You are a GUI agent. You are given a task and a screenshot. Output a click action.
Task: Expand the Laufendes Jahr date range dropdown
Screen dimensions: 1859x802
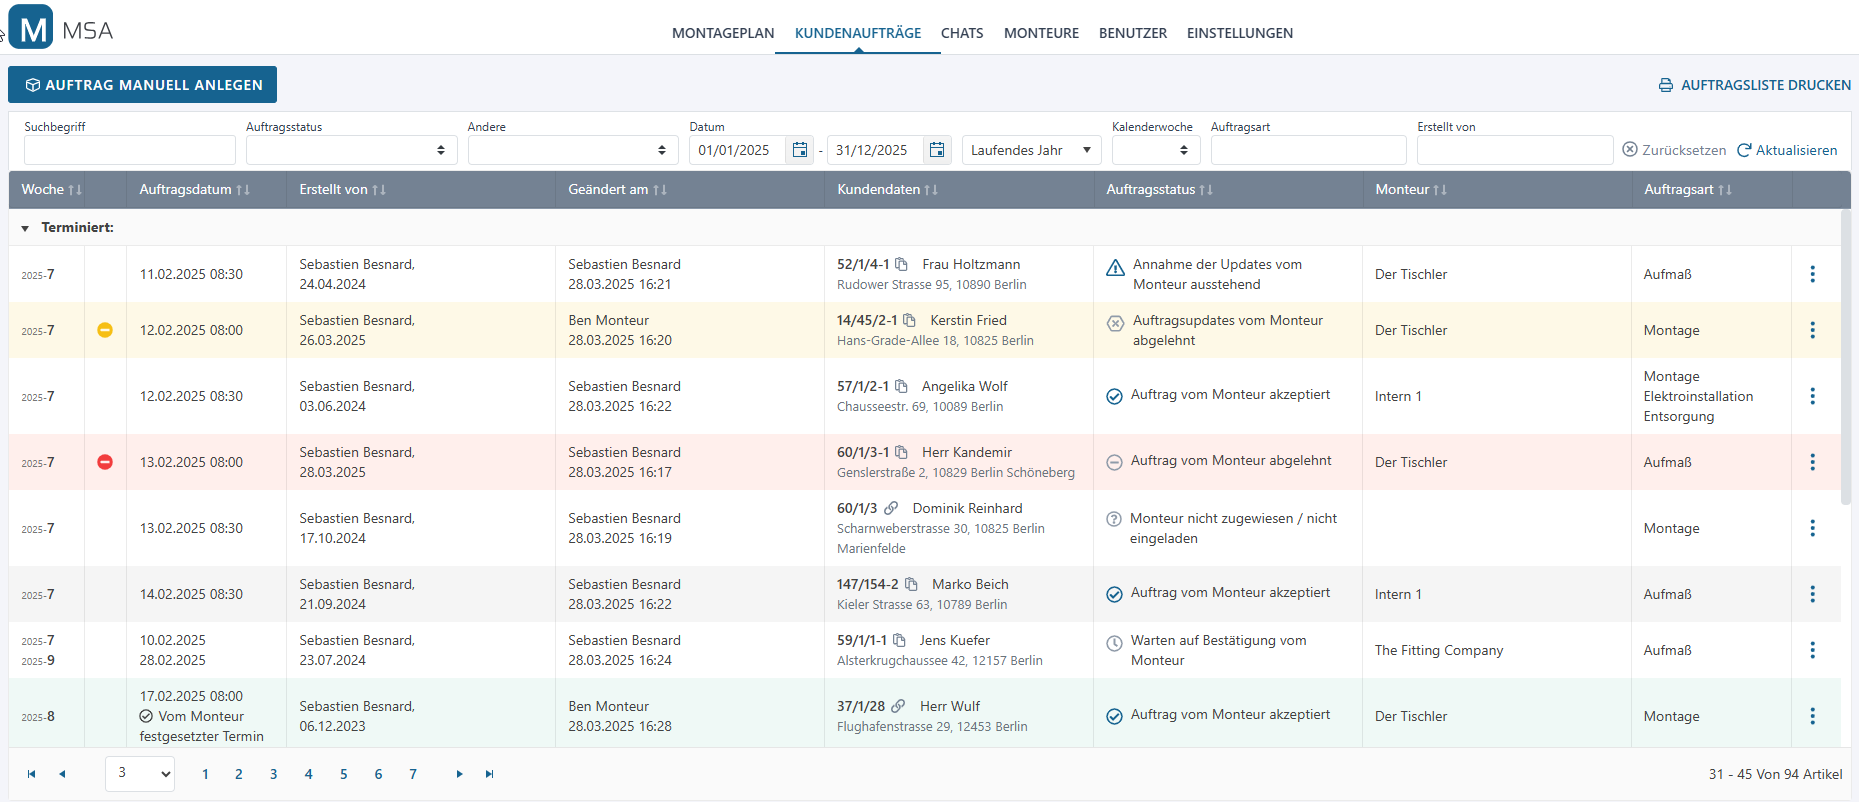[x=1031, y=150]
